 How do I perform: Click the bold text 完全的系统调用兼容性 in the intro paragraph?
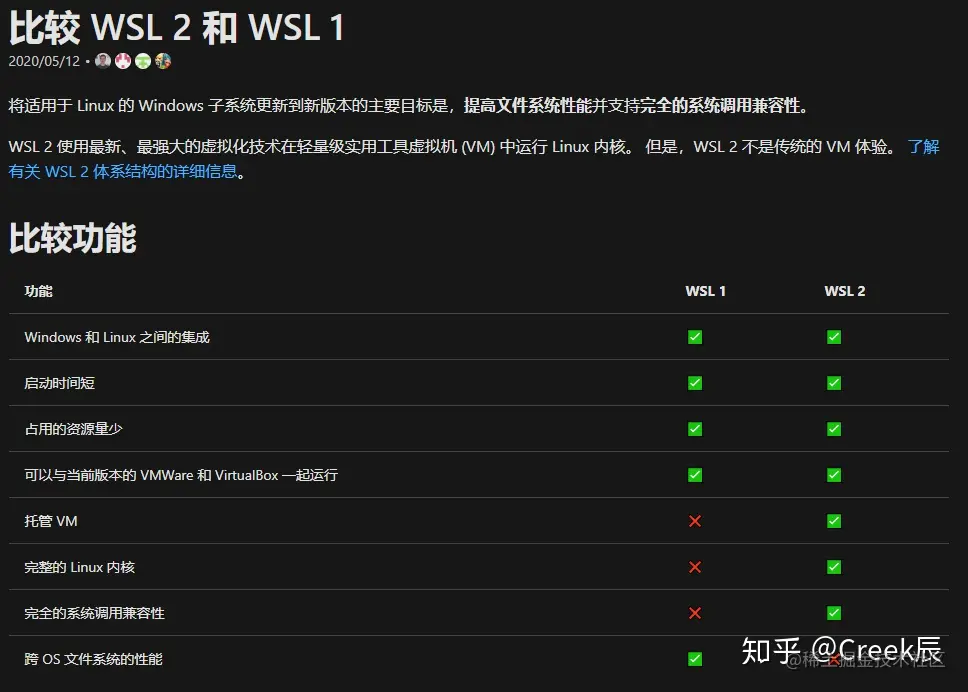720,106
